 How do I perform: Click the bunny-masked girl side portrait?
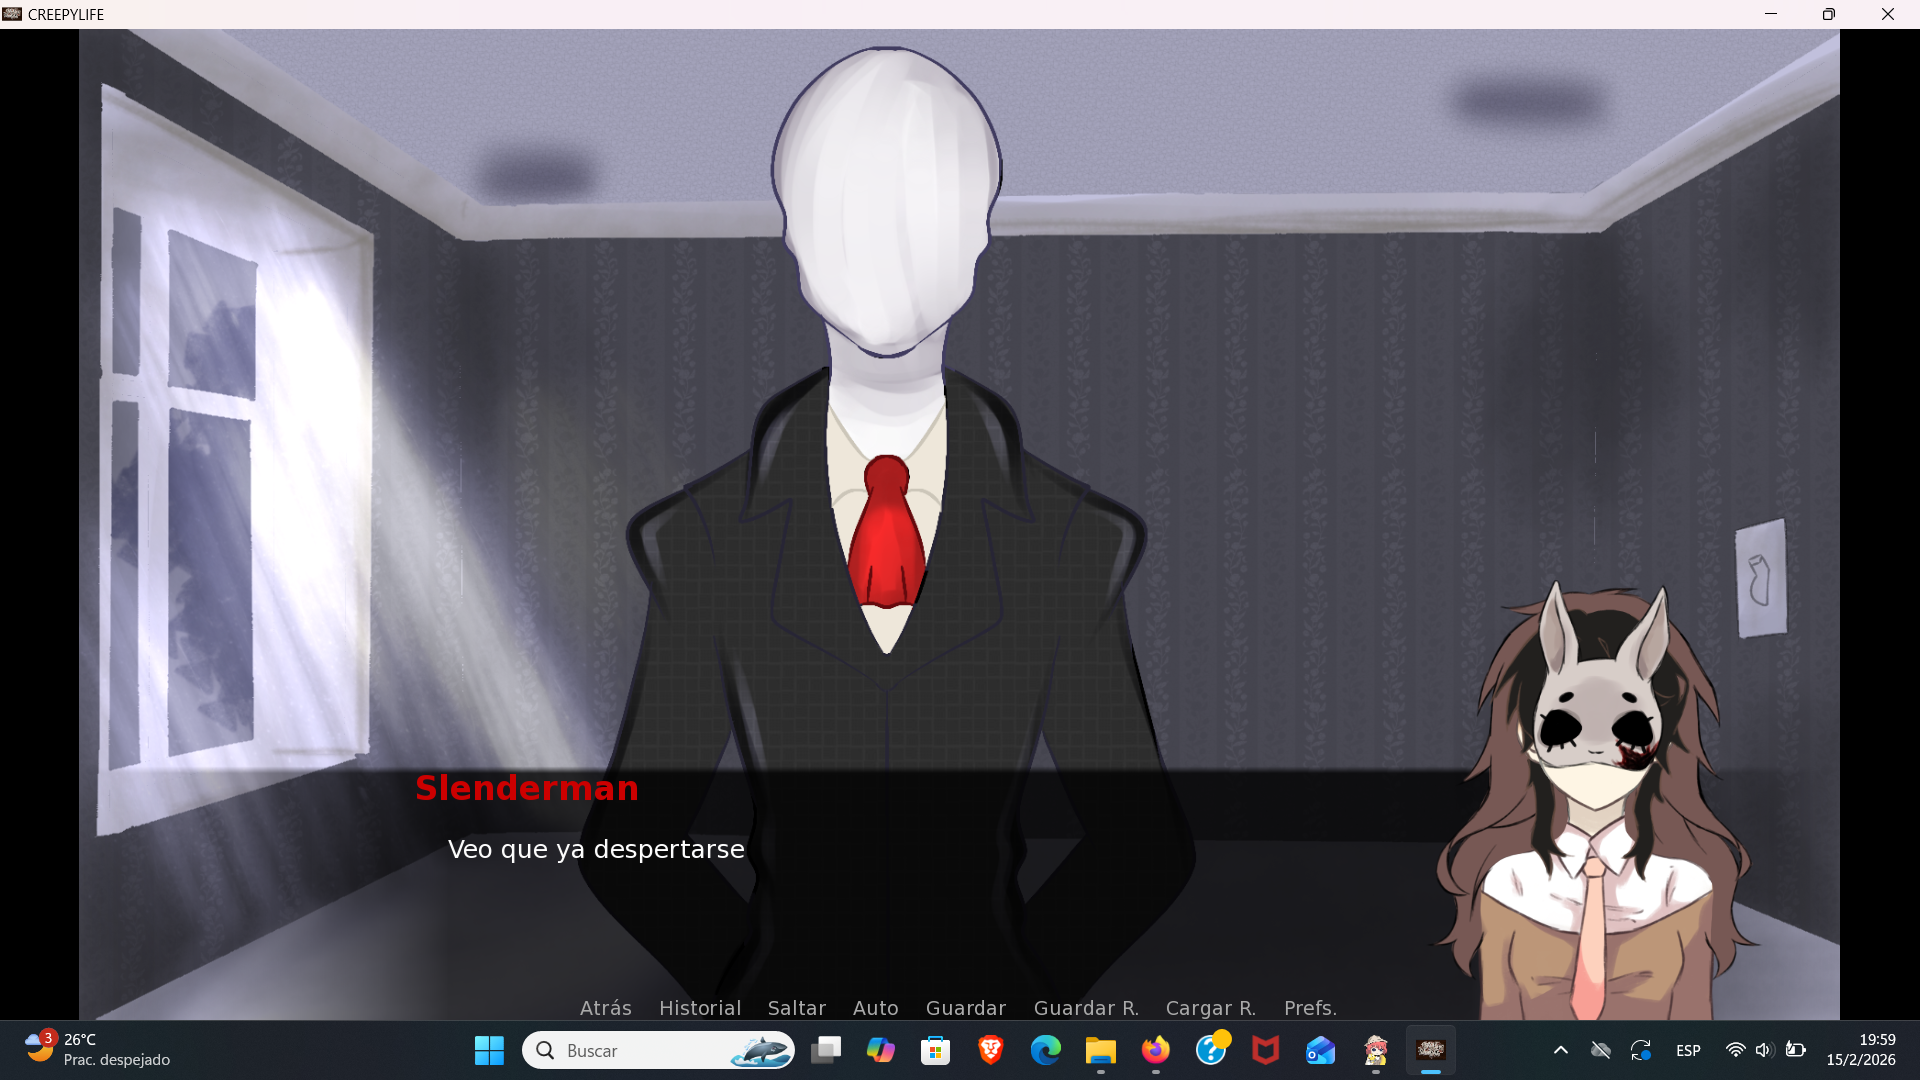[1598, 802]
